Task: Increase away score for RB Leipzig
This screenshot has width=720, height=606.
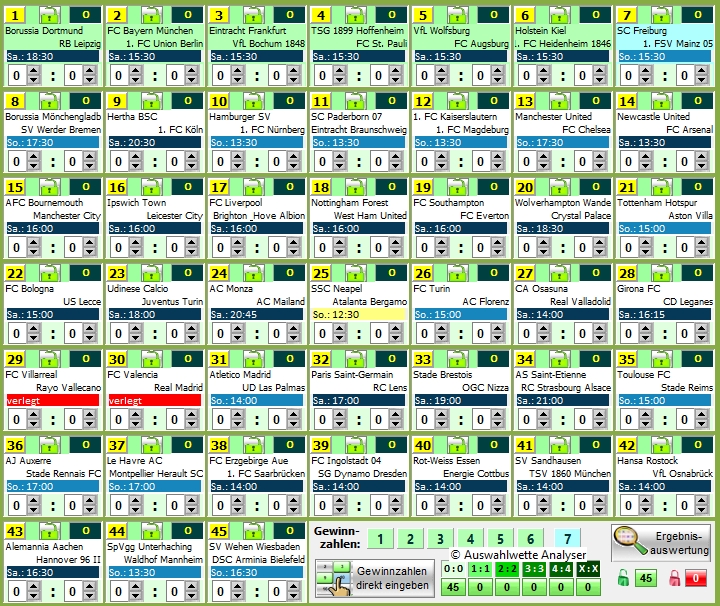Action: 90,71
